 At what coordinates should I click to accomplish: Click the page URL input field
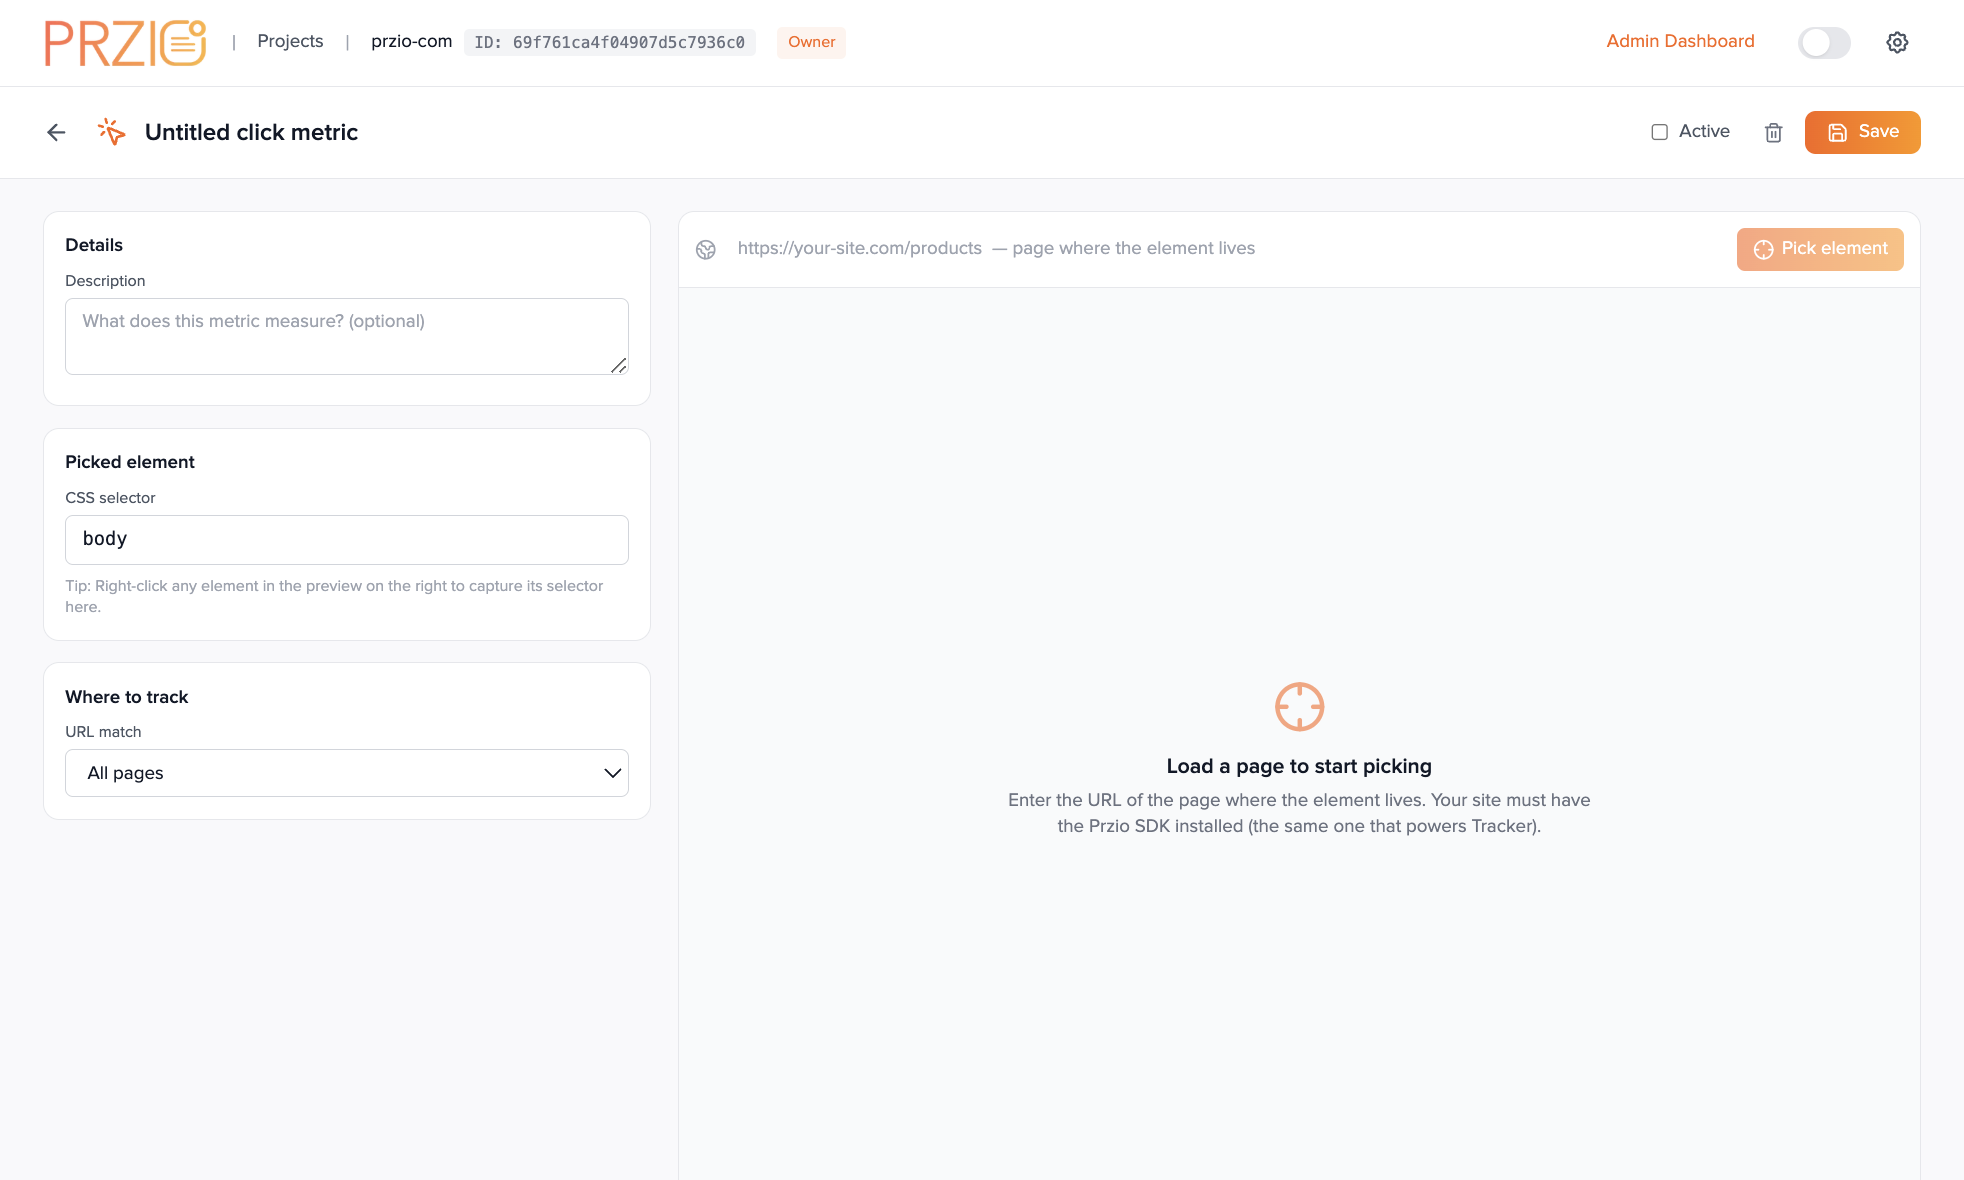[1225, 249]
